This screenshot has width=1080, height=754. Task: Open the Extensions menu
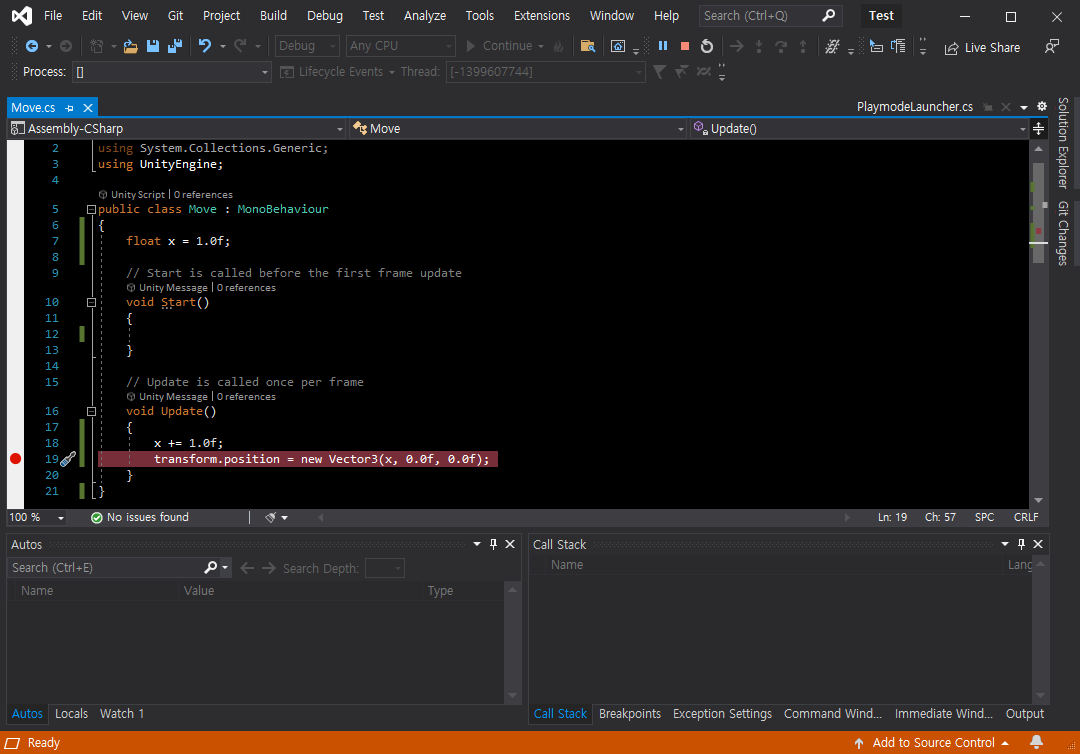pyautogui.click(x=541, y=15)
